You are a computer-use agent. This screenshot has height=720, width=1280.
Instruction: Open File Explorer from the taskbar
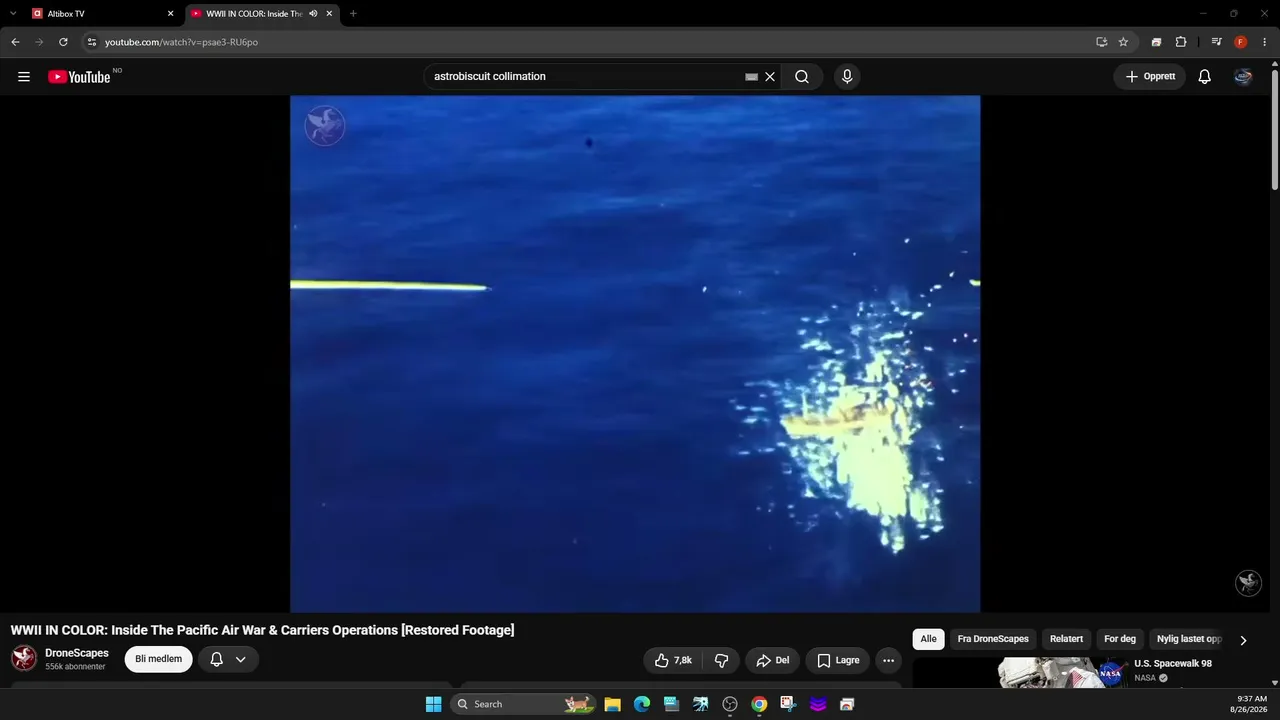(612, 704)
